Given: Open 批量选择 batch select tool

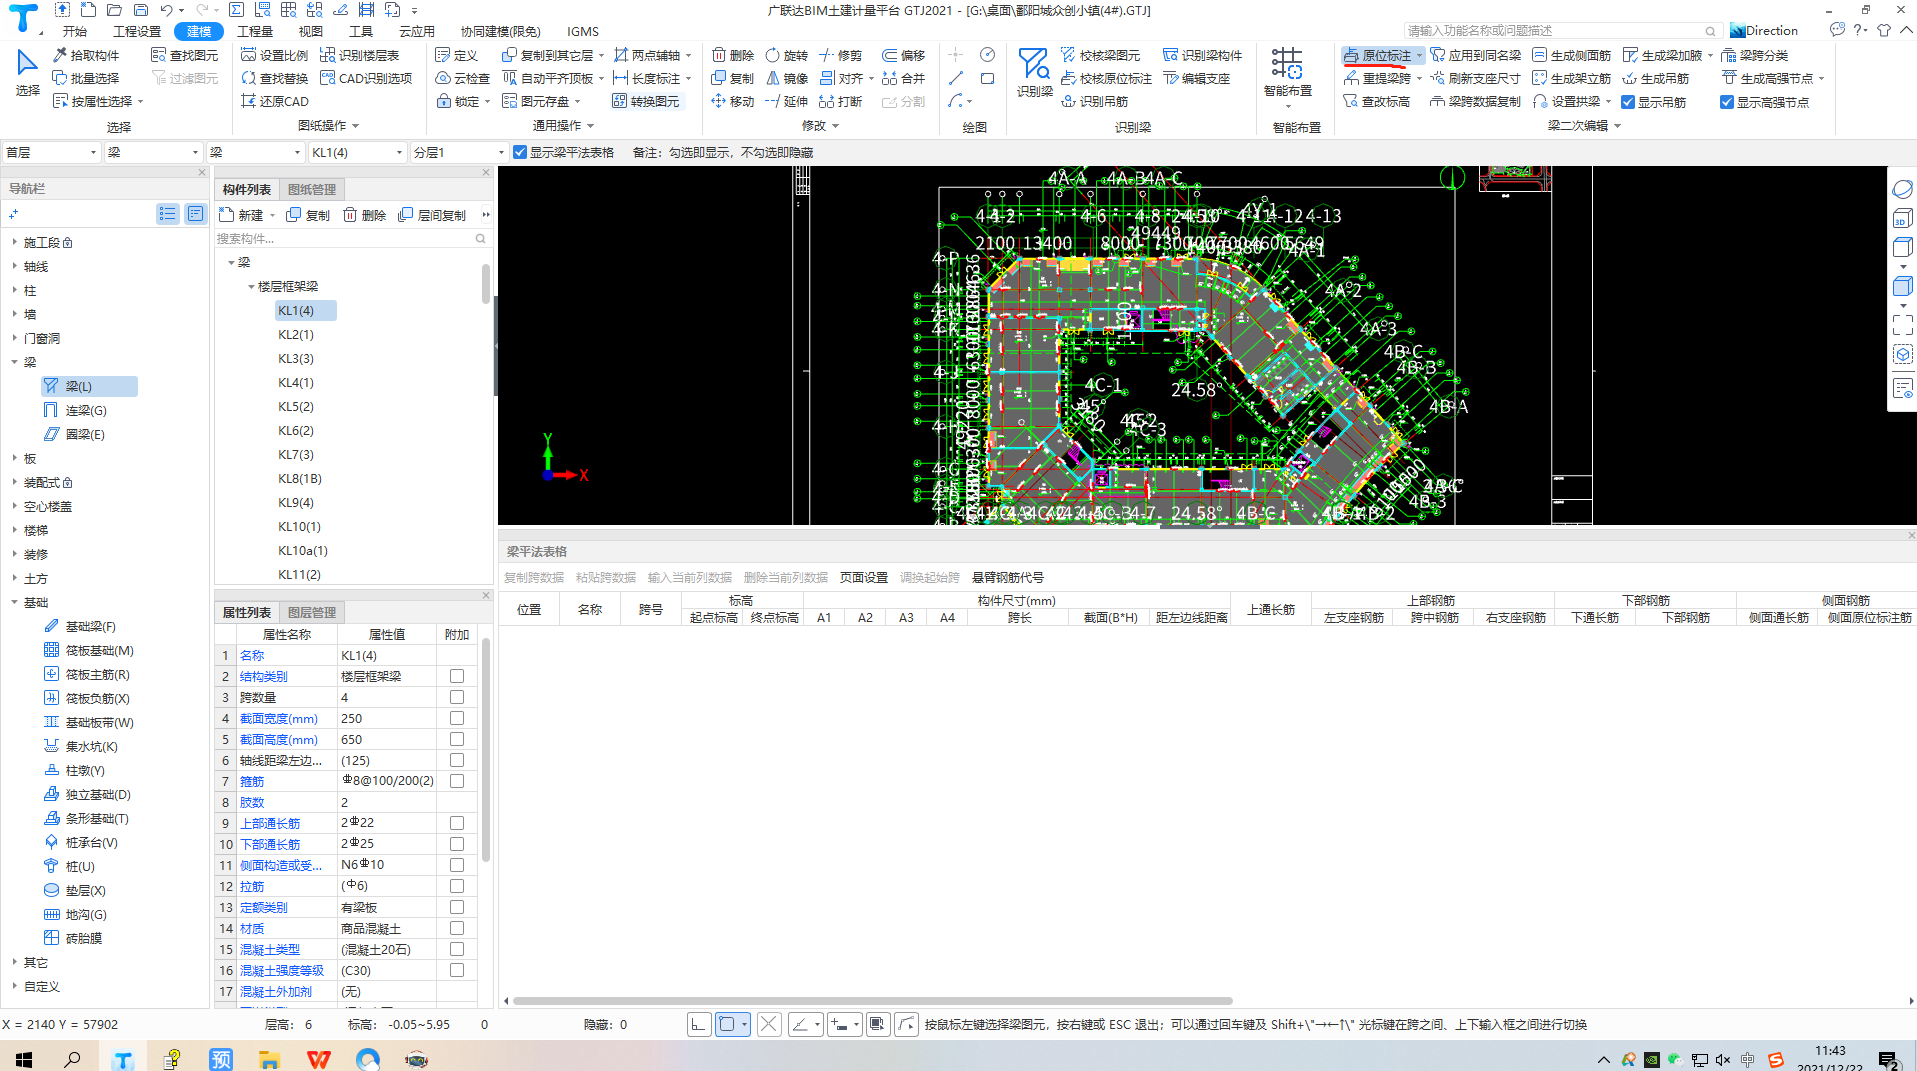Looking at the screenshot, I should (x=86, y=78).
